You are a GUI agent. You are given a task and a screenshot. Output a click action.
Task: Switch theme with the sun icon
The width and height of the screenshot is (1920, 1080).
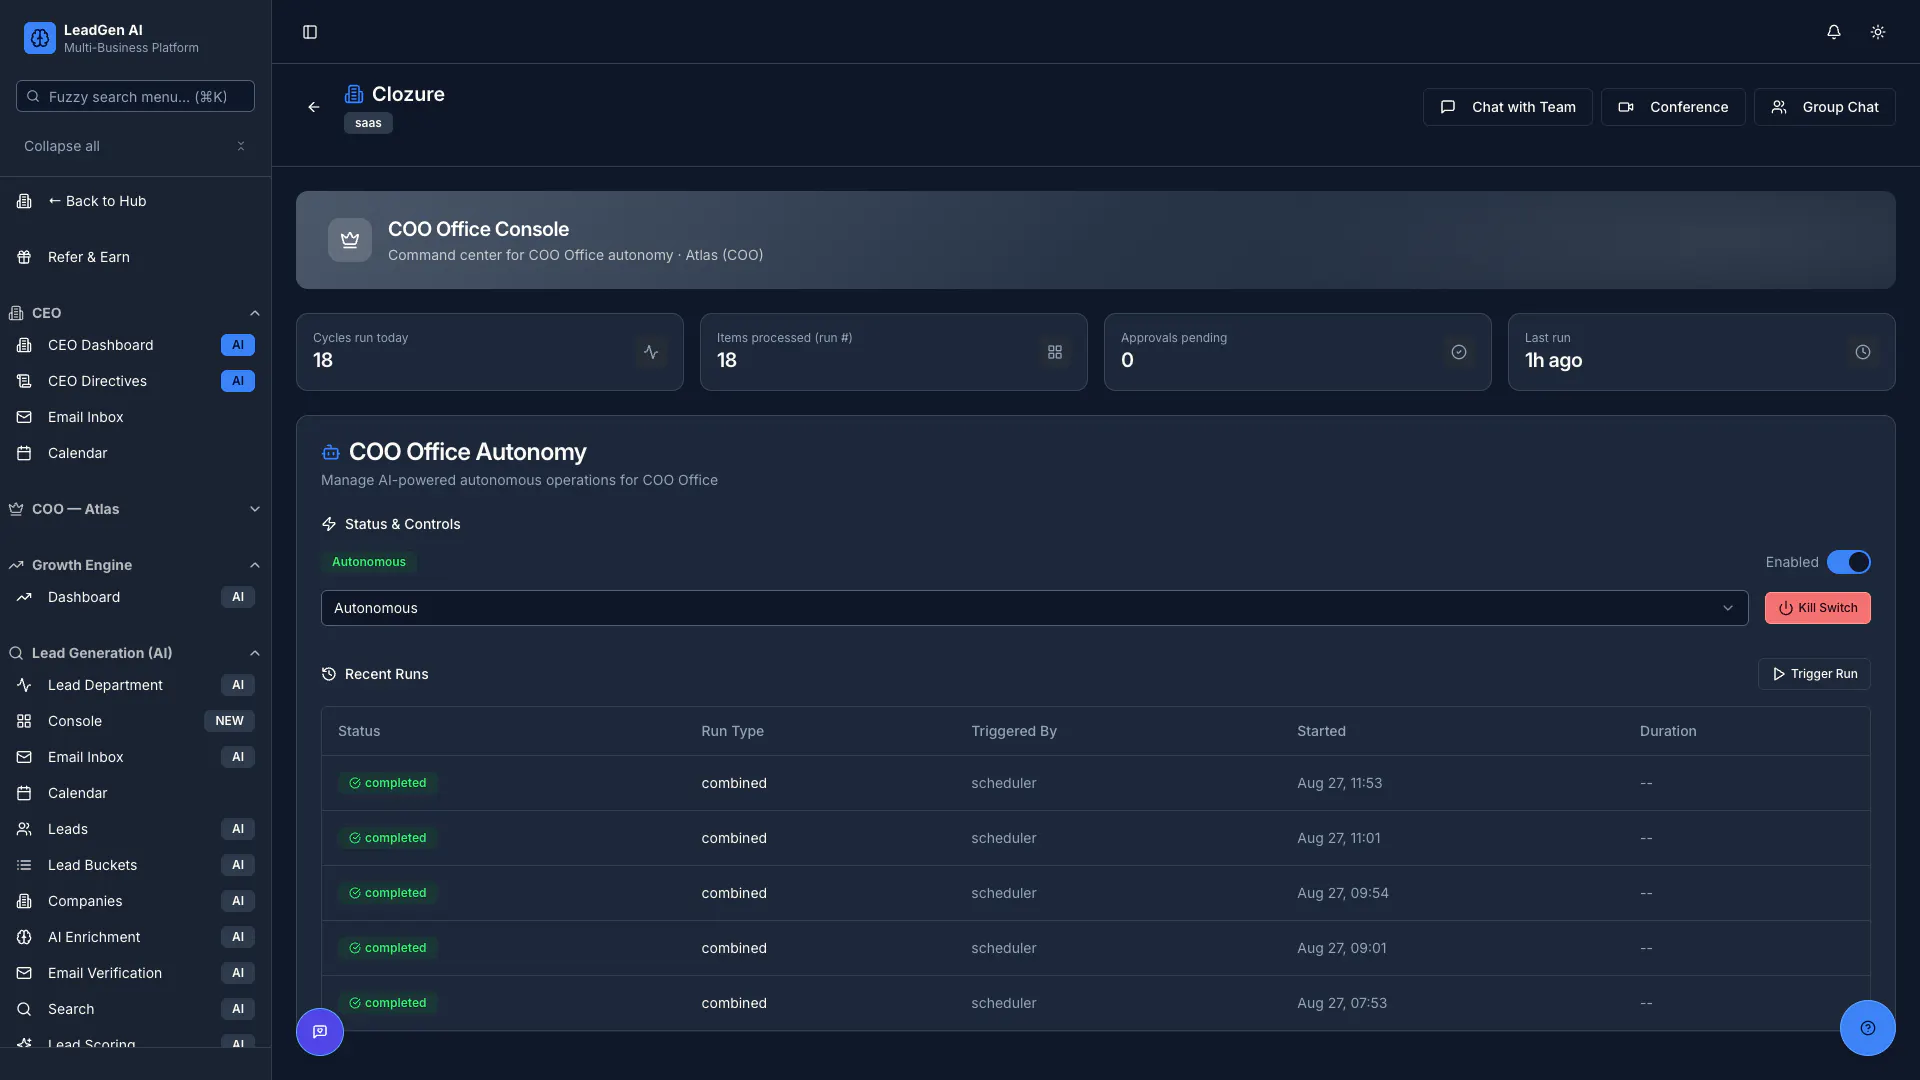[1878, 32]
